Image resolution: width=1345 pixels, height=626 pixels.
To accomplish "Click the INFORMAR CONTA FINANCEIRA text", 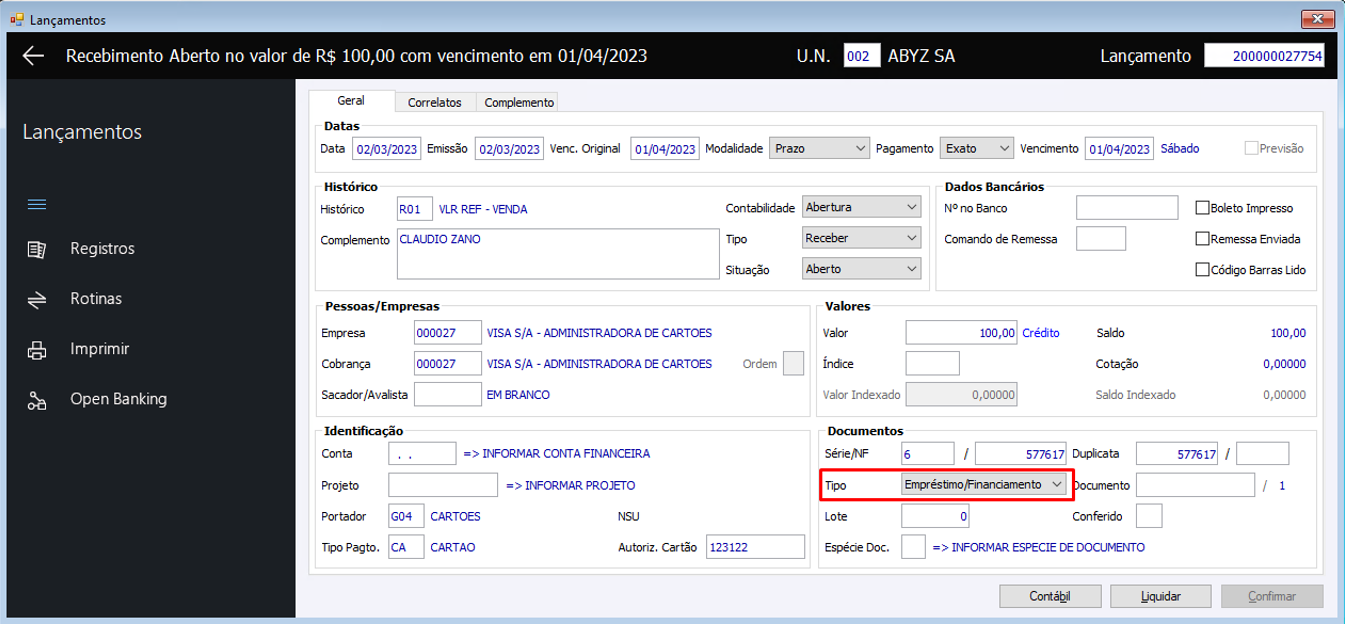I will tap(556, 454).
